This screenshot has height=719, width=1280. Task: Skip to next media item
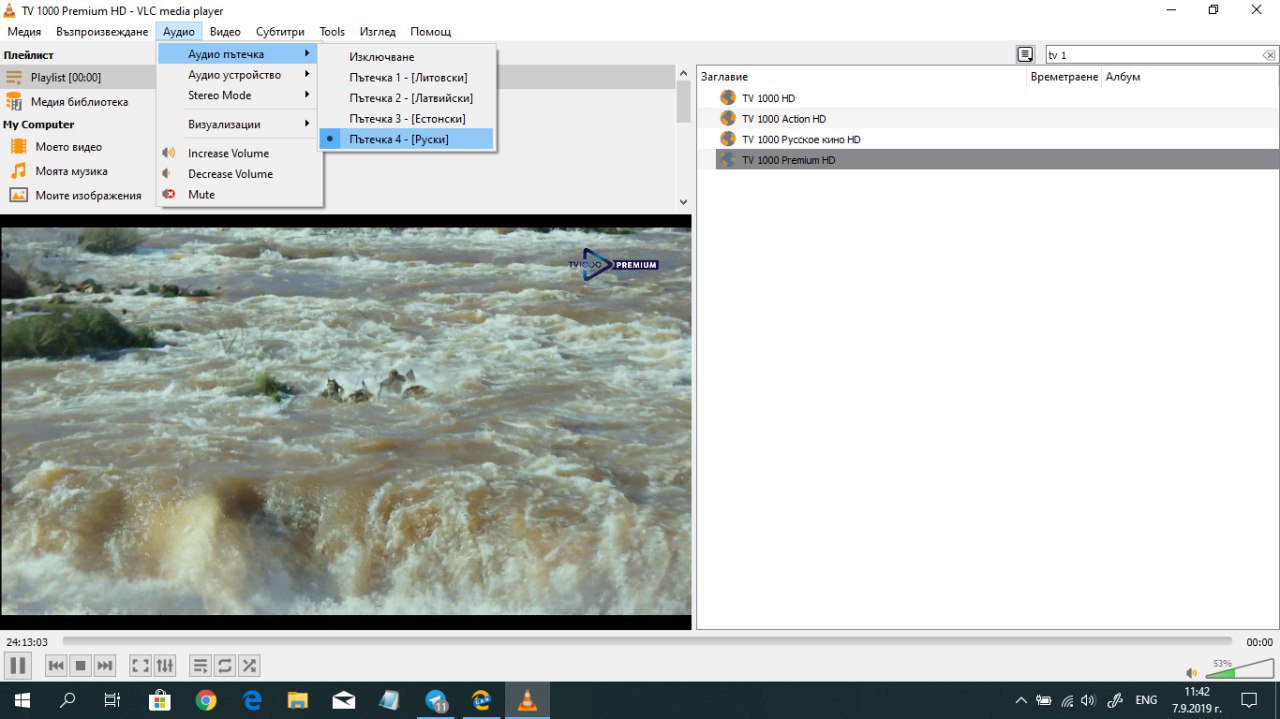pos(105,665)
